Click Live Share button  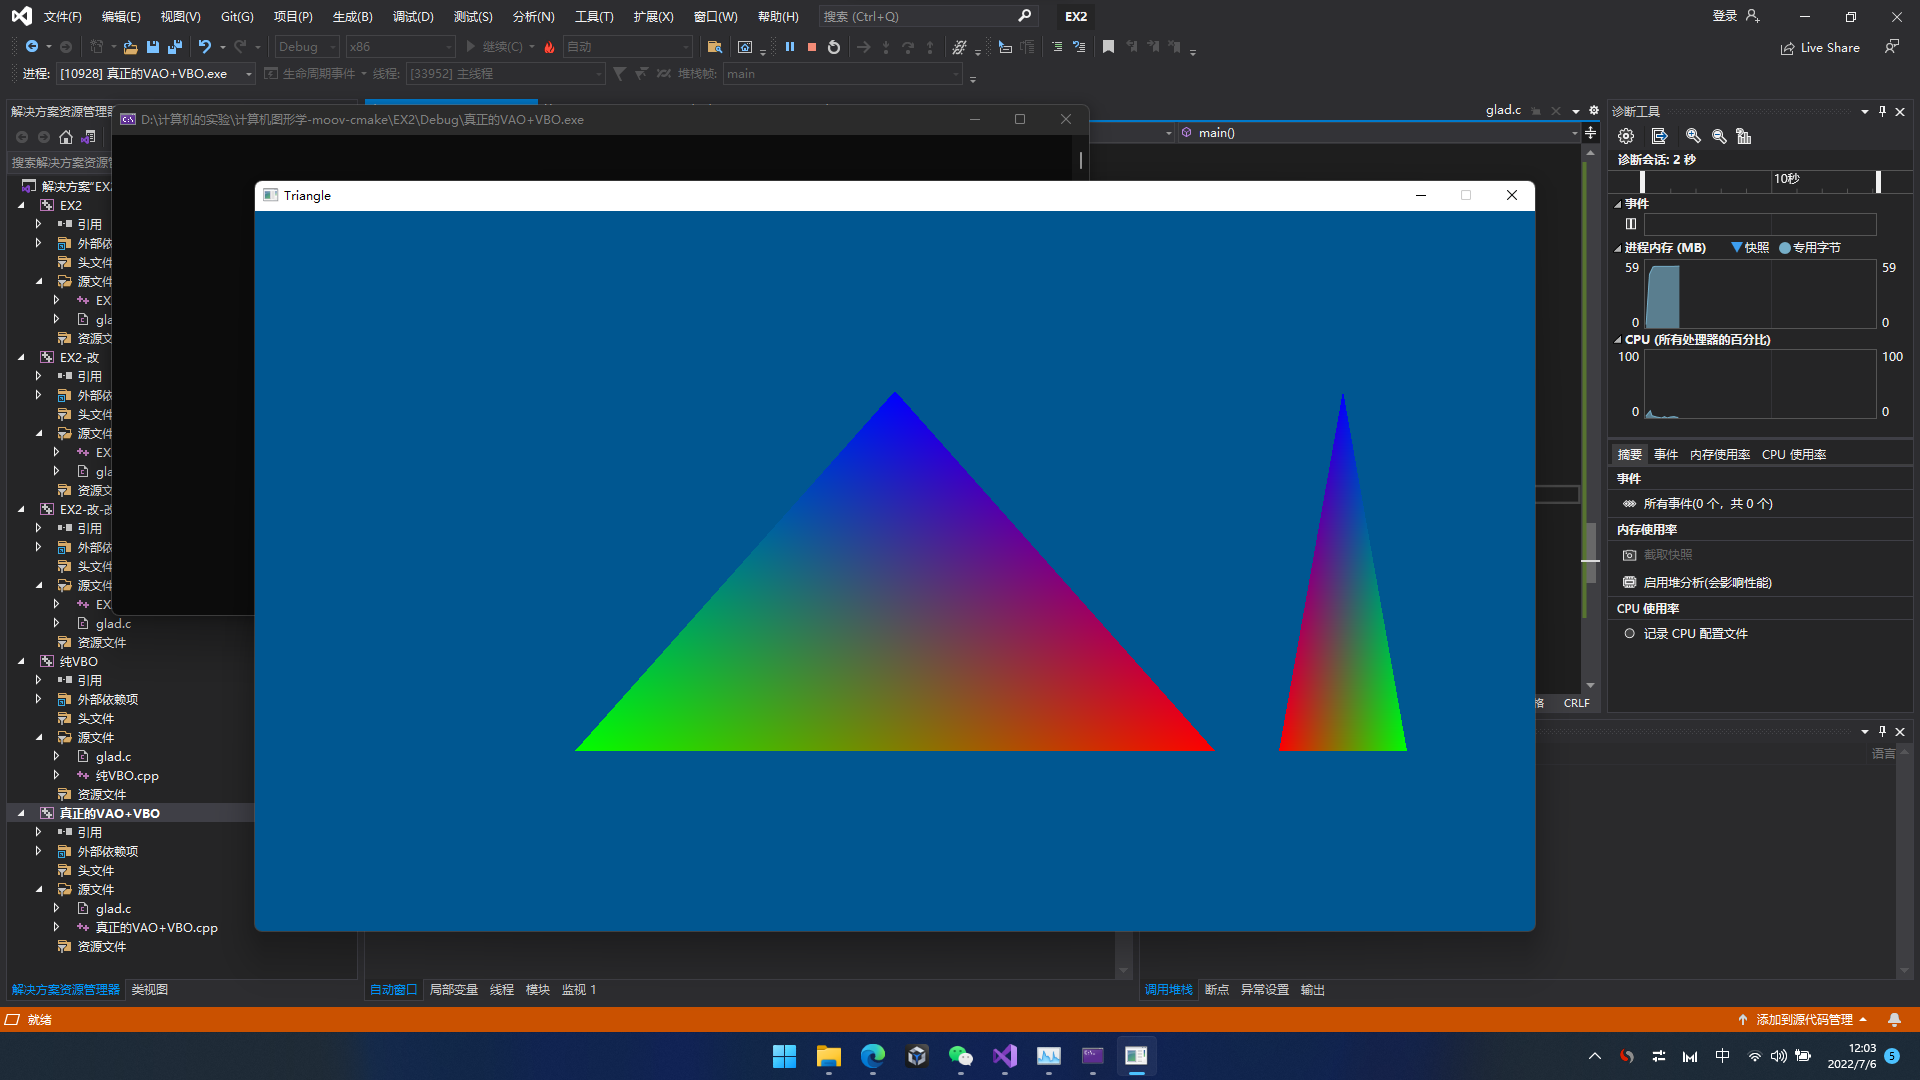click(1820, 47)
